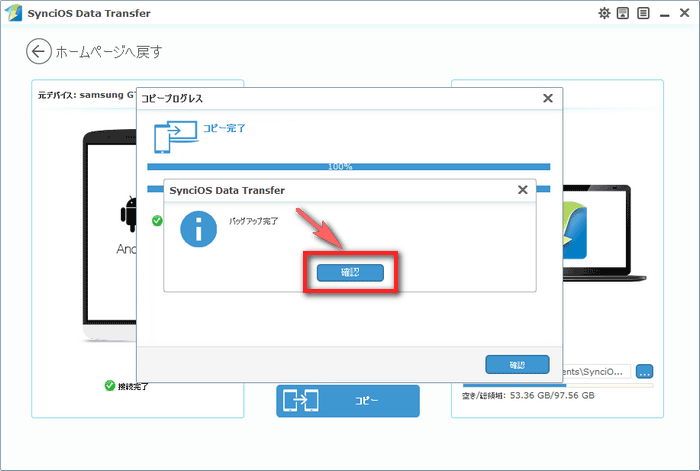This screenshot has height=471, width=700.
Task: Click the green check beside 接続完了
Action: (x=110, y=386)
